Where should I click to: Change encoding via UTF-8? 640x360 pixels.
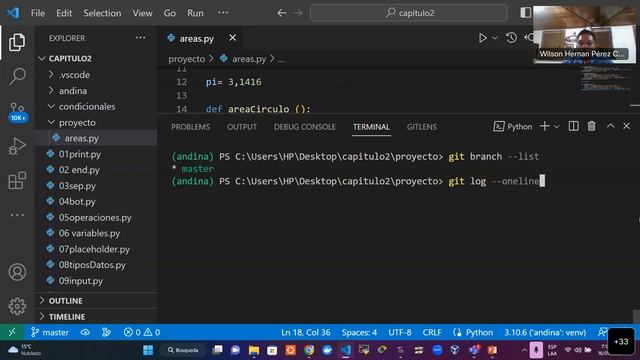[400, 332]
